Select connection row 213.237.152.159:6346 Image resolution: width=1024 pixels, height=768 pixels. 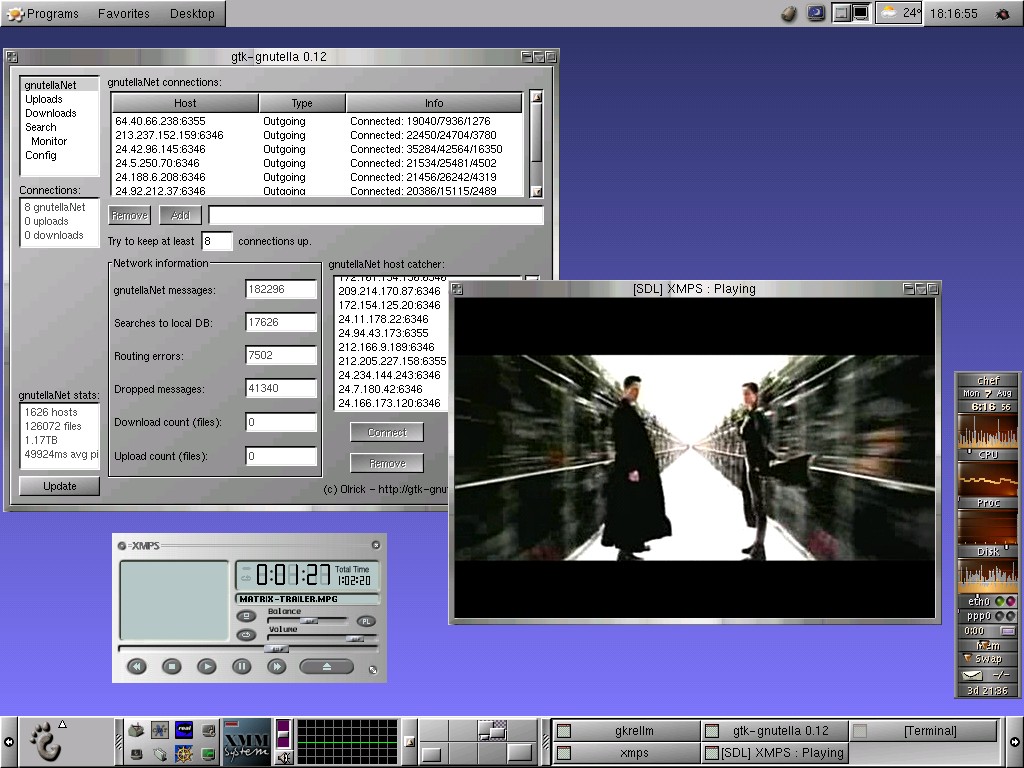pyautogui.click(x=317, y=135)
